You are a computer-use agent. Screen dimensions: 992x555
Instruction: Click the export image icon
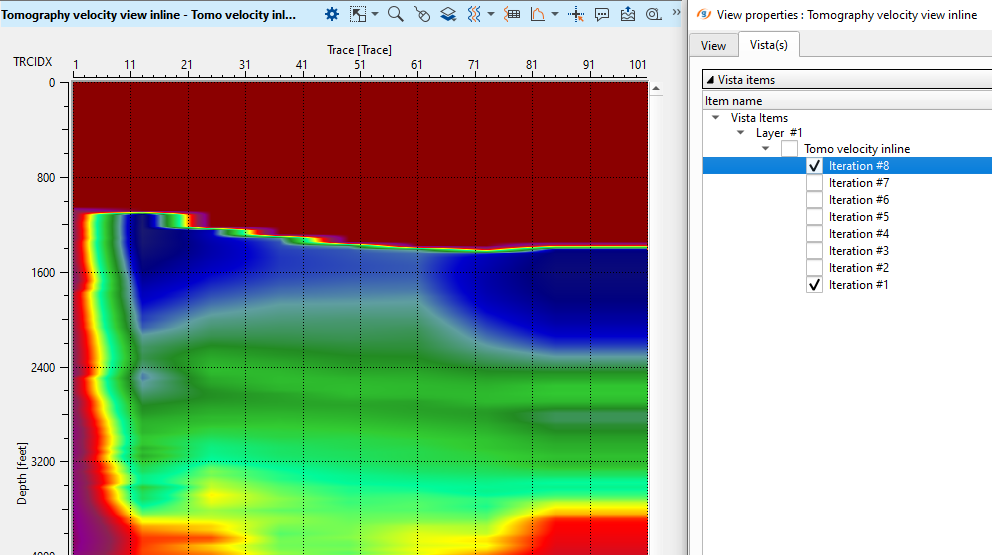(x=628, y=14)
